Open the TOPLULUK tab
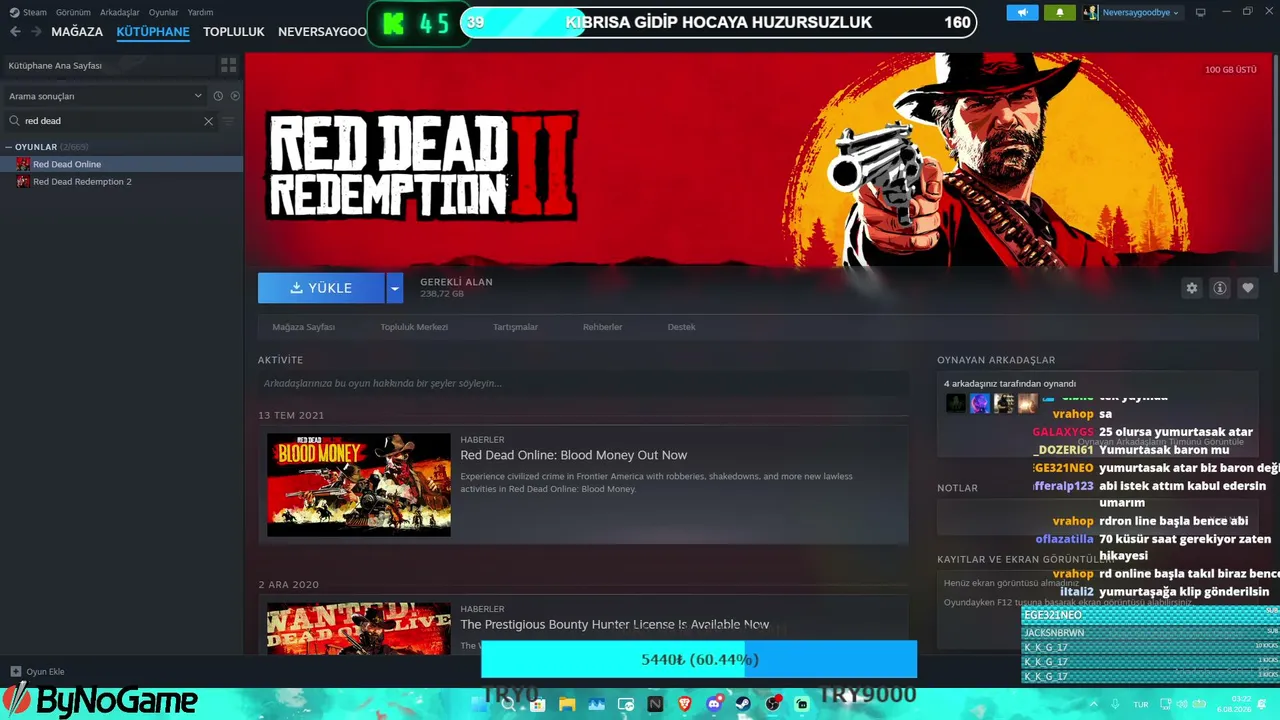 click(234, 32)
